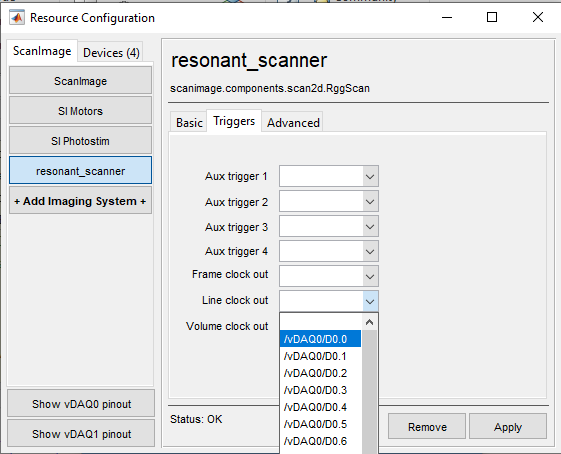This screenshot has height=454, width=561.
Task: Choose /vDAQ0/D0.0 from the list
Action: point(320,339)
